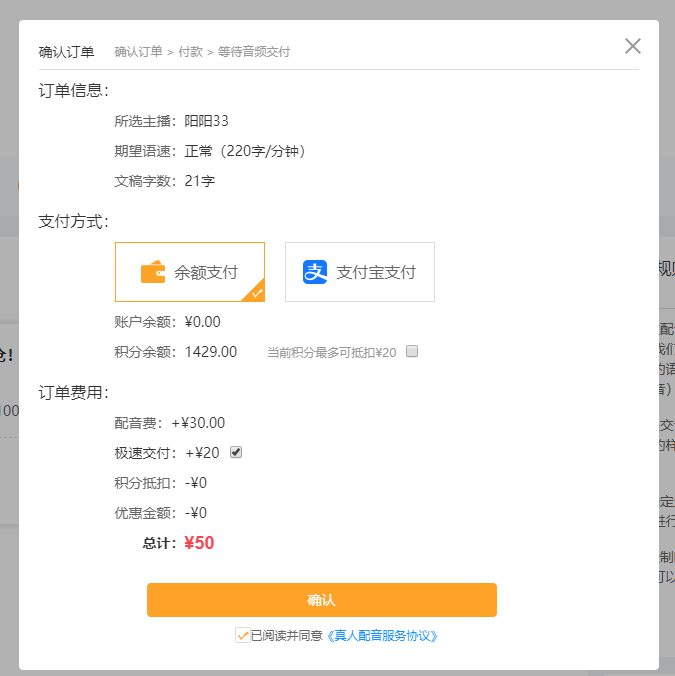675x676 pixels.
Task: Click the 文稿字数 21字 value
Action: pos(200,181)
